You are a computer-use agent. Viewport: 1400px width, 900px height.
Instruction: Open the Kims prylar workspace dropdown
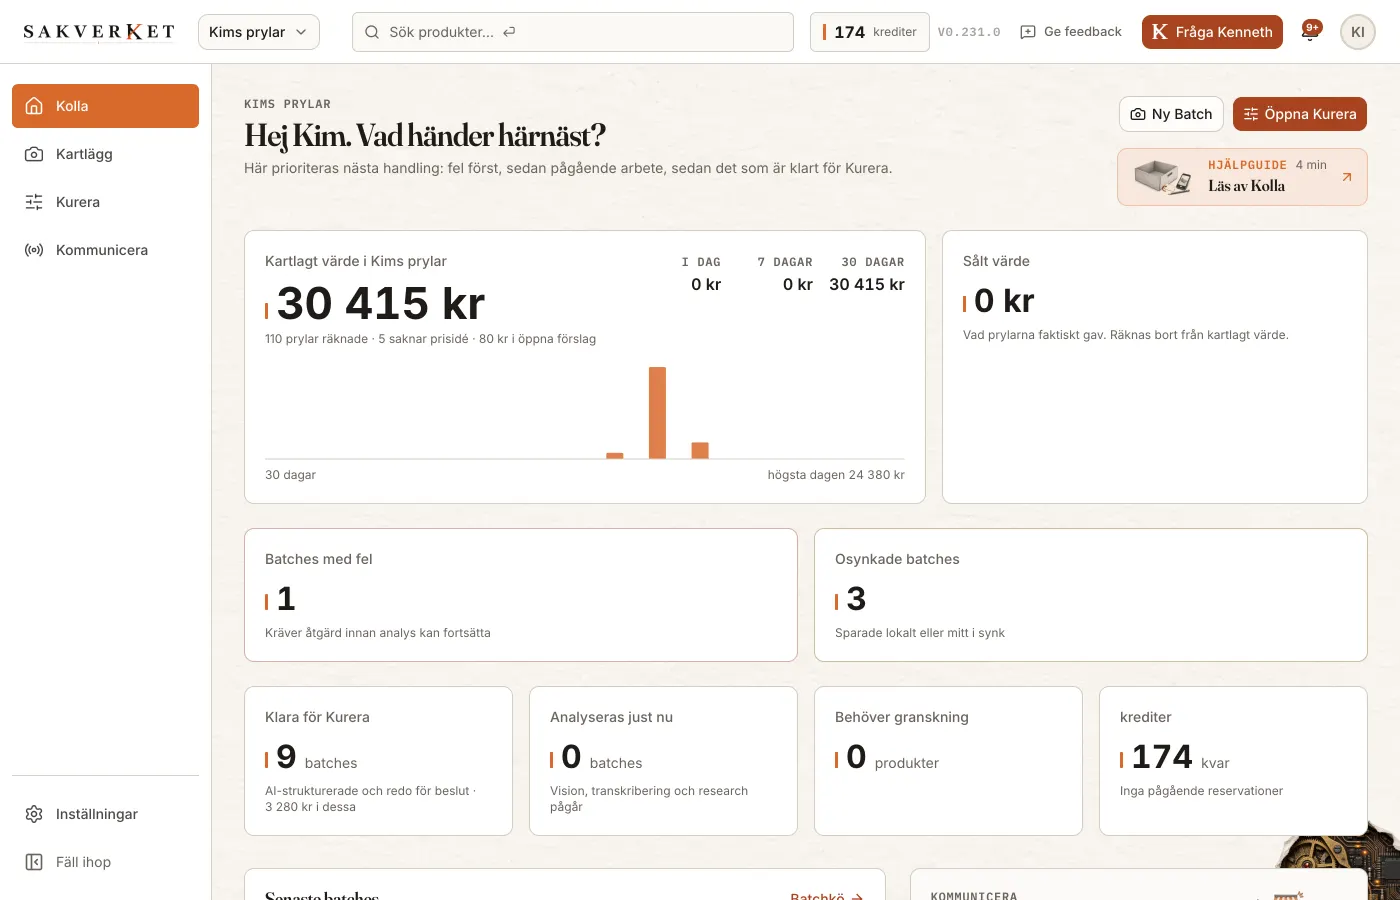tap(259, 32)
